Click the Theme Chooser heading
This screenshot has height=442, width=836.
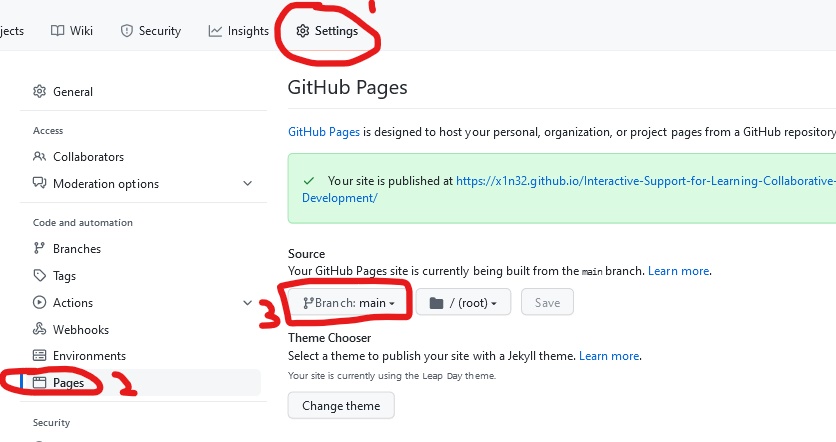pos(329,337)
